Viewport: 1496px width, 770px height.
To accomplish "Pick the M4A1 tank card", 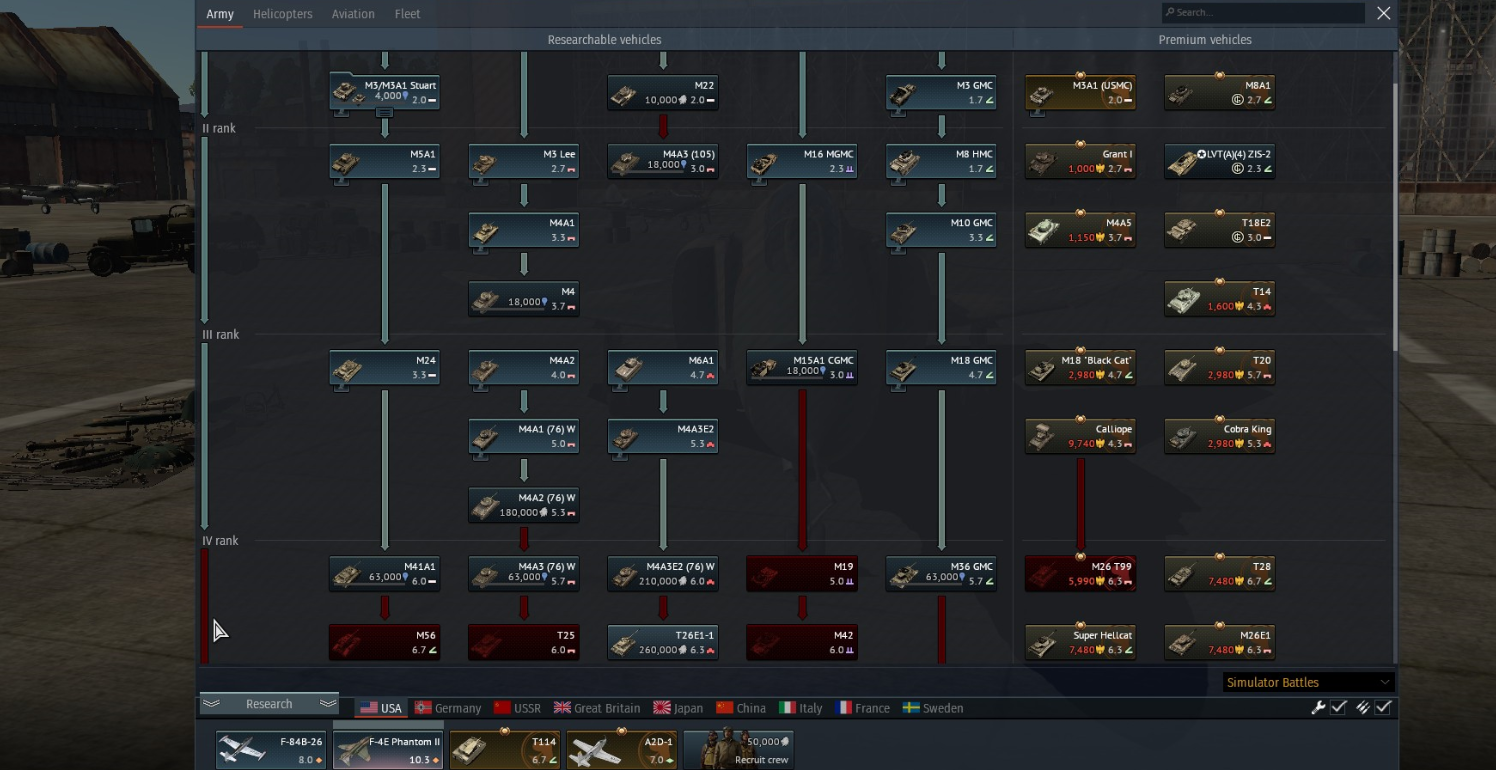I will (524, 230).
